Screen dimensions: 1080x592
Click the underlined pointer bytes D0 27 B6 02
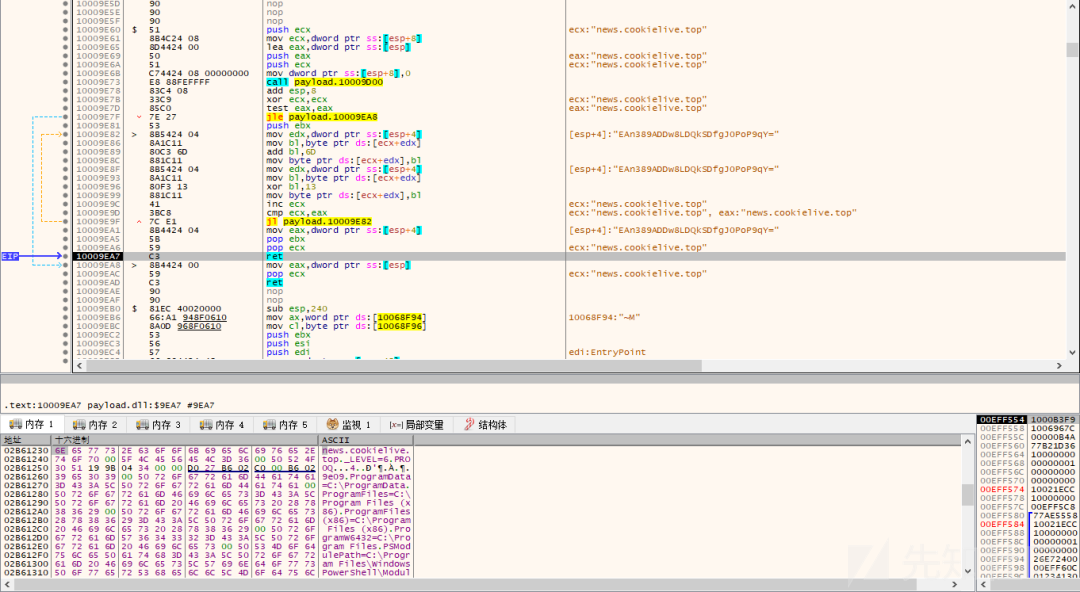pos(218,468)
